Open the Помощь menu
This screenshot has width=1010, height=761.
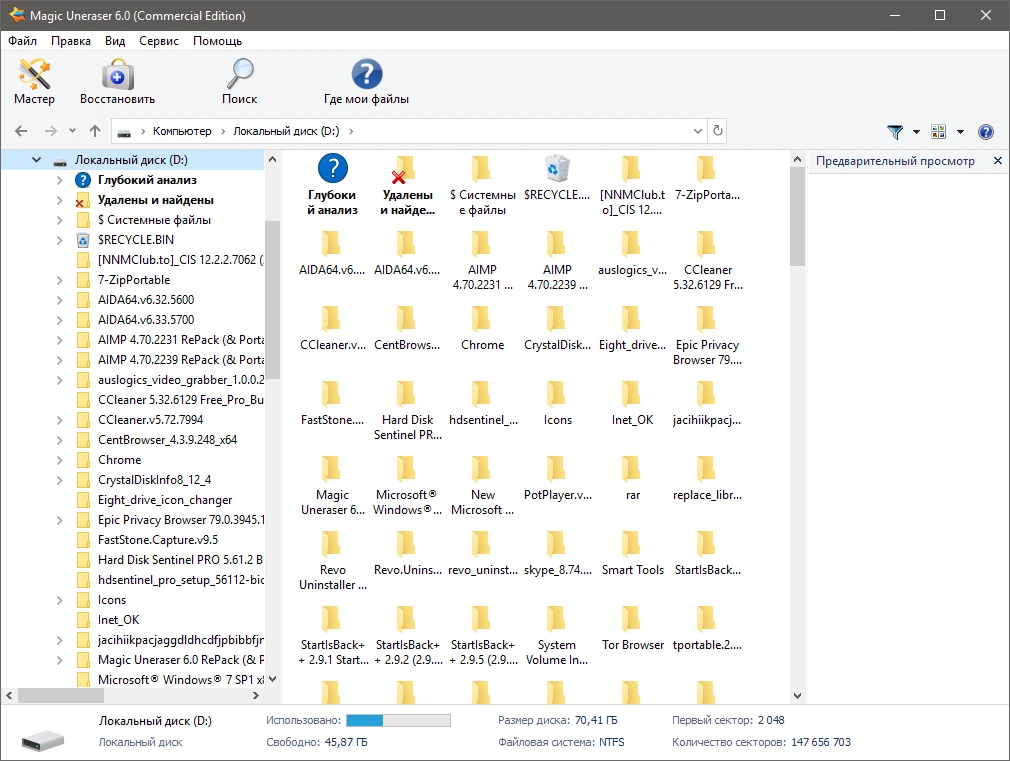coord(217,41)
